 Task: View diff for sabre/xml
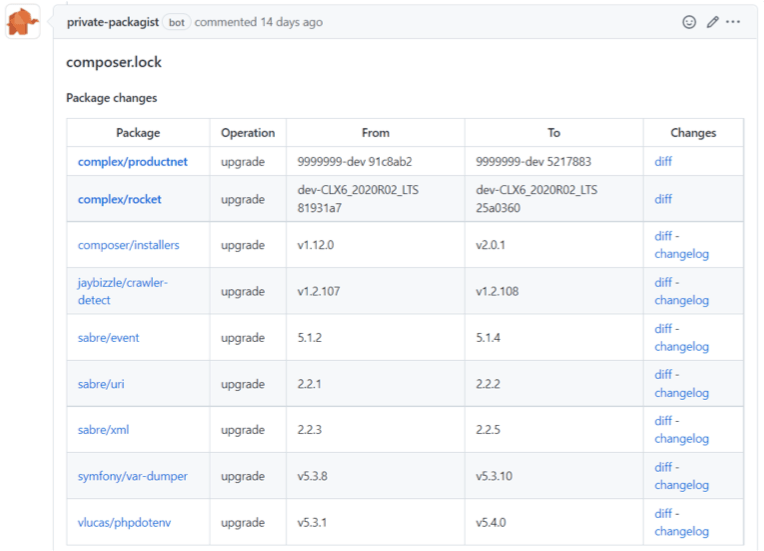click(663, 420)
